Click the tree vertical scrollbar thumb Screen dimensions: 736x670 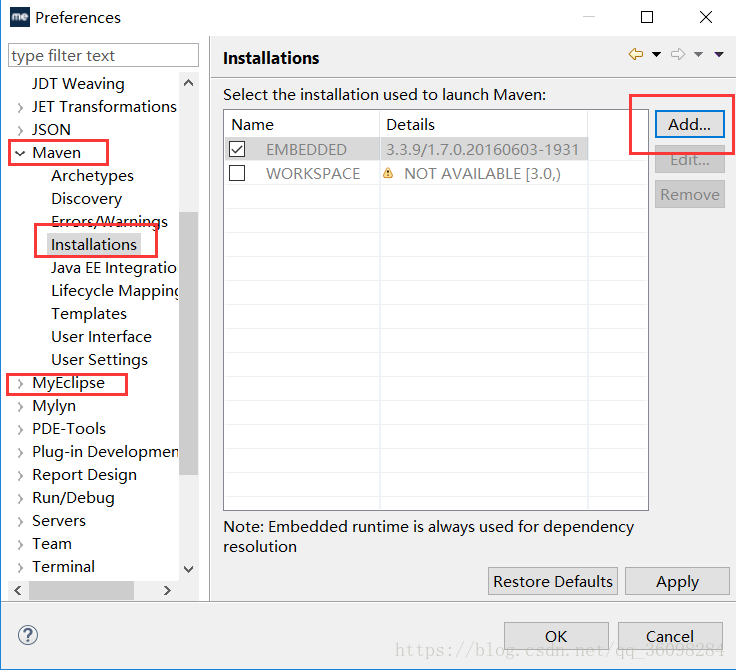pyautogui.click(x=189, y=343)
